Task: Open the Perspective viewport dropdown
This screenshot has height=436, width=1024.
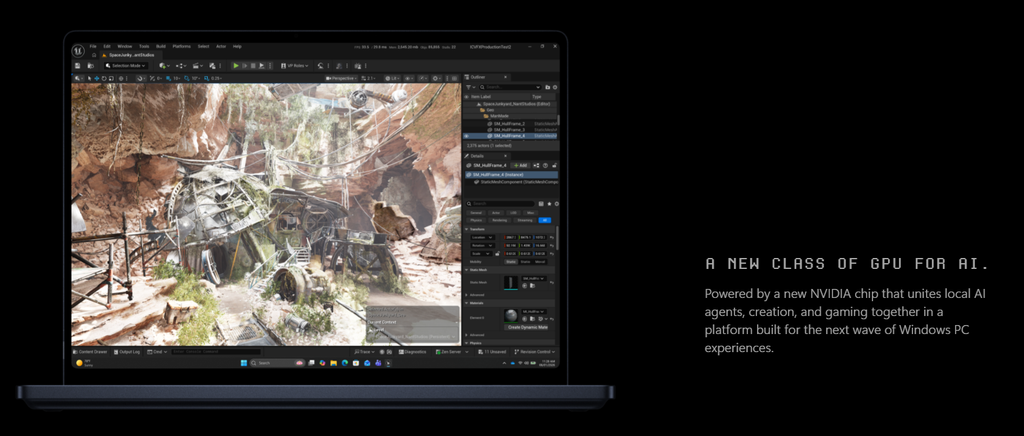Action: click(342, 78)
